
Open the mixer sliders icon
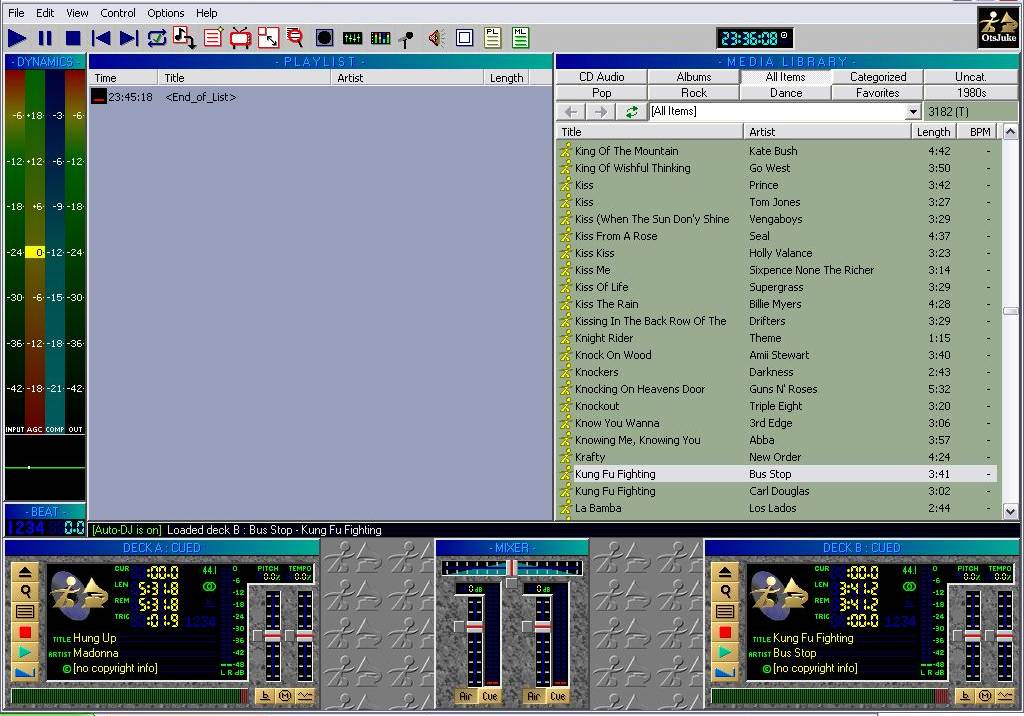tap(352, 39)
